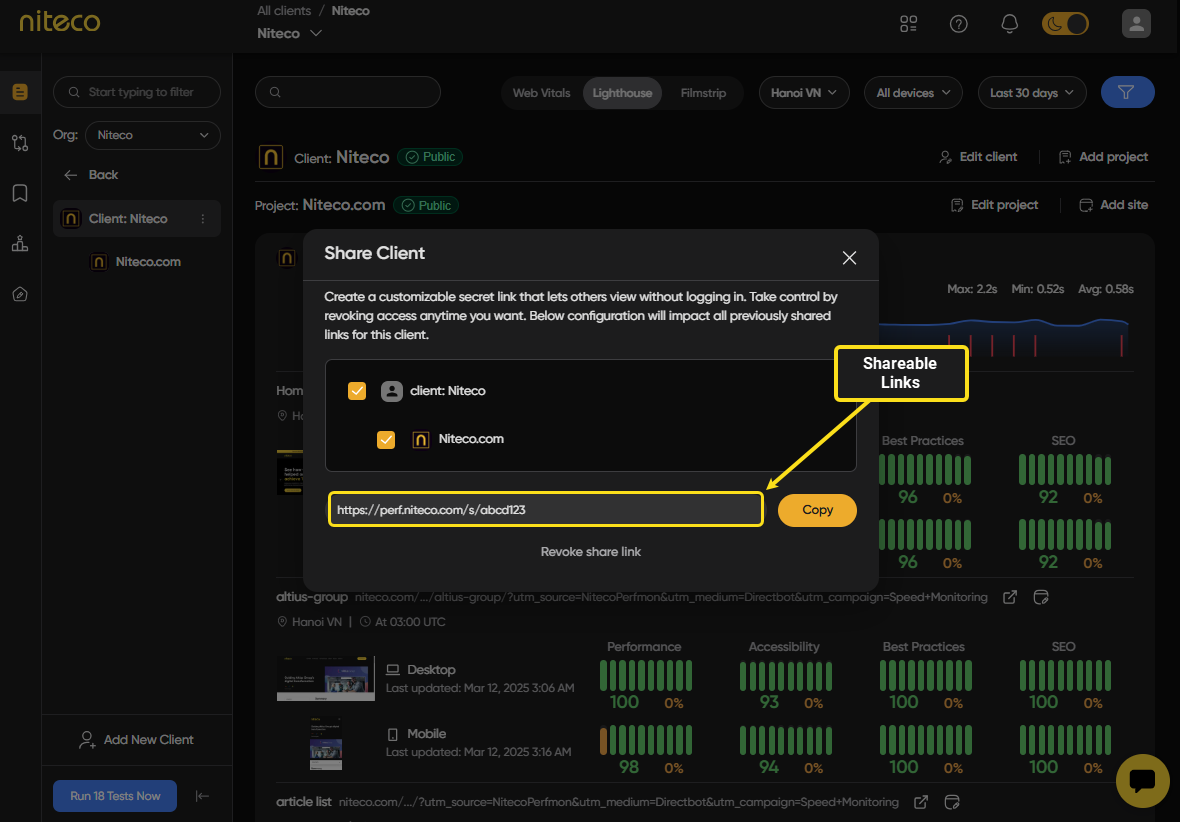This screenshot has width=1180, height=822.
Task: Click the Public badge beside Niteco.com project
Action: pyautogui.click(x=426, y=206)
